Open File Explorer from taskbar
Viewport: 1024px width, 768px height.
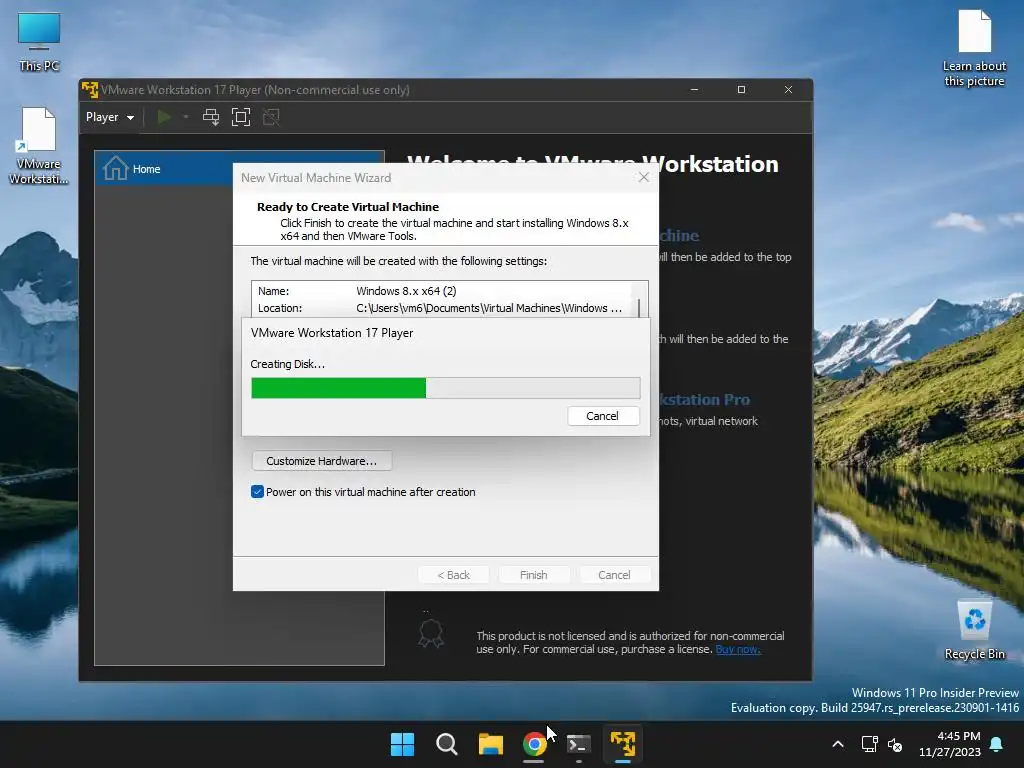coord(491,744)
